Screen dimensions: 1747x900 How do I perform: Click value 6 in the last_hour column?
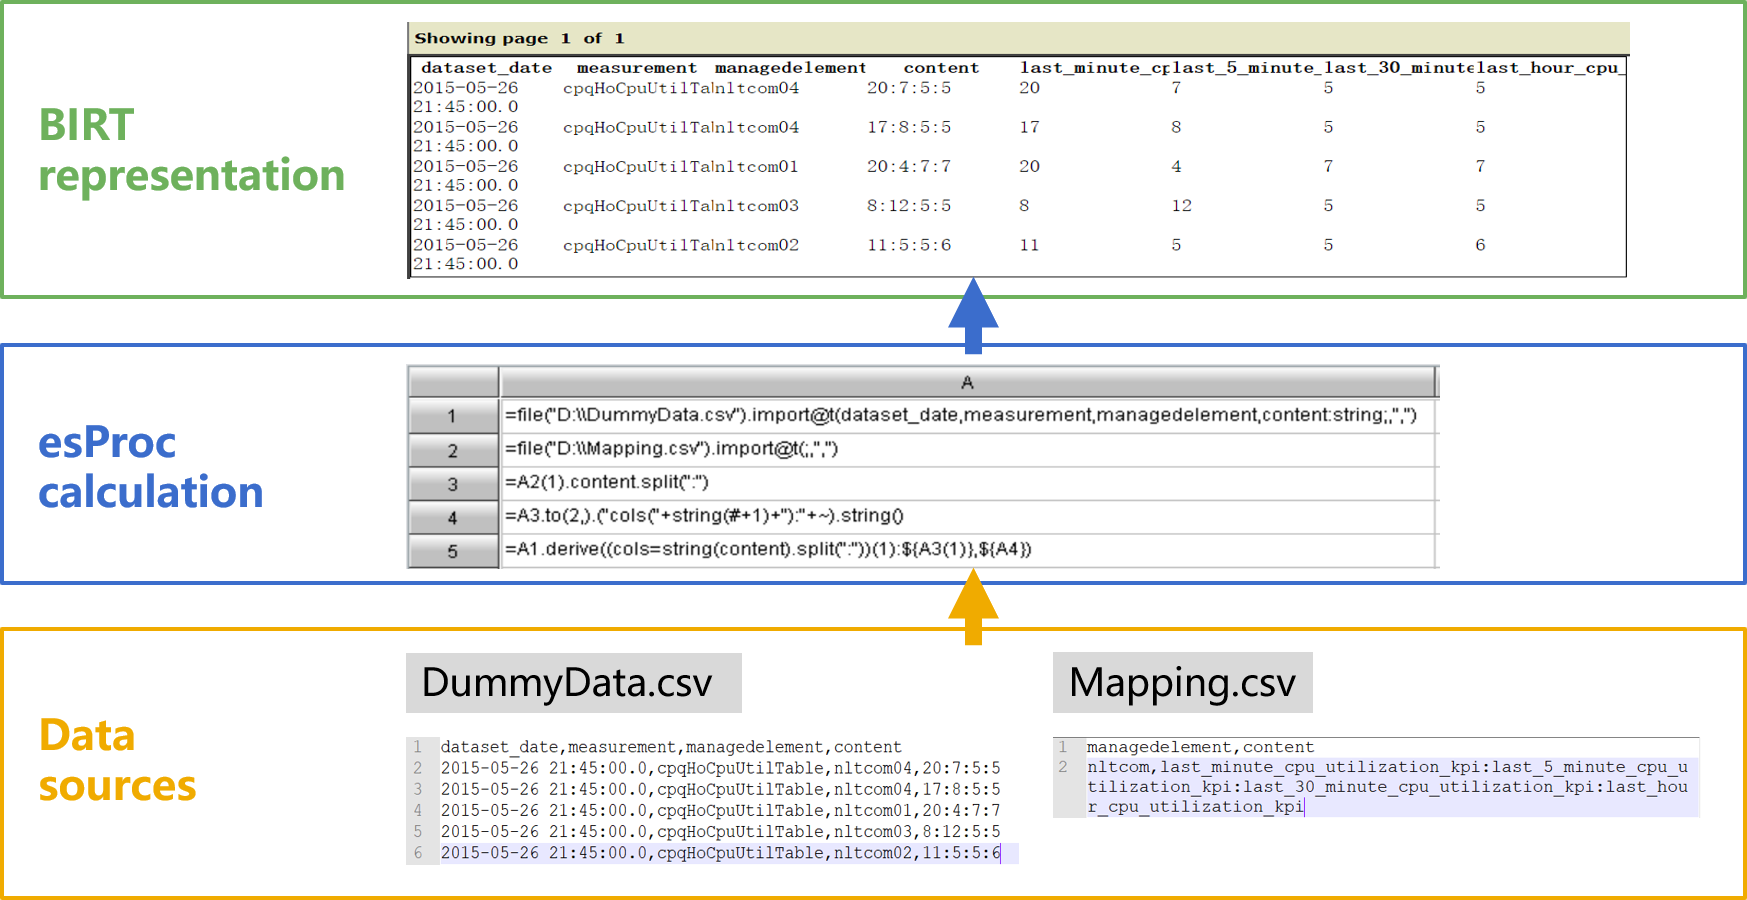[x=1480, y=245]
